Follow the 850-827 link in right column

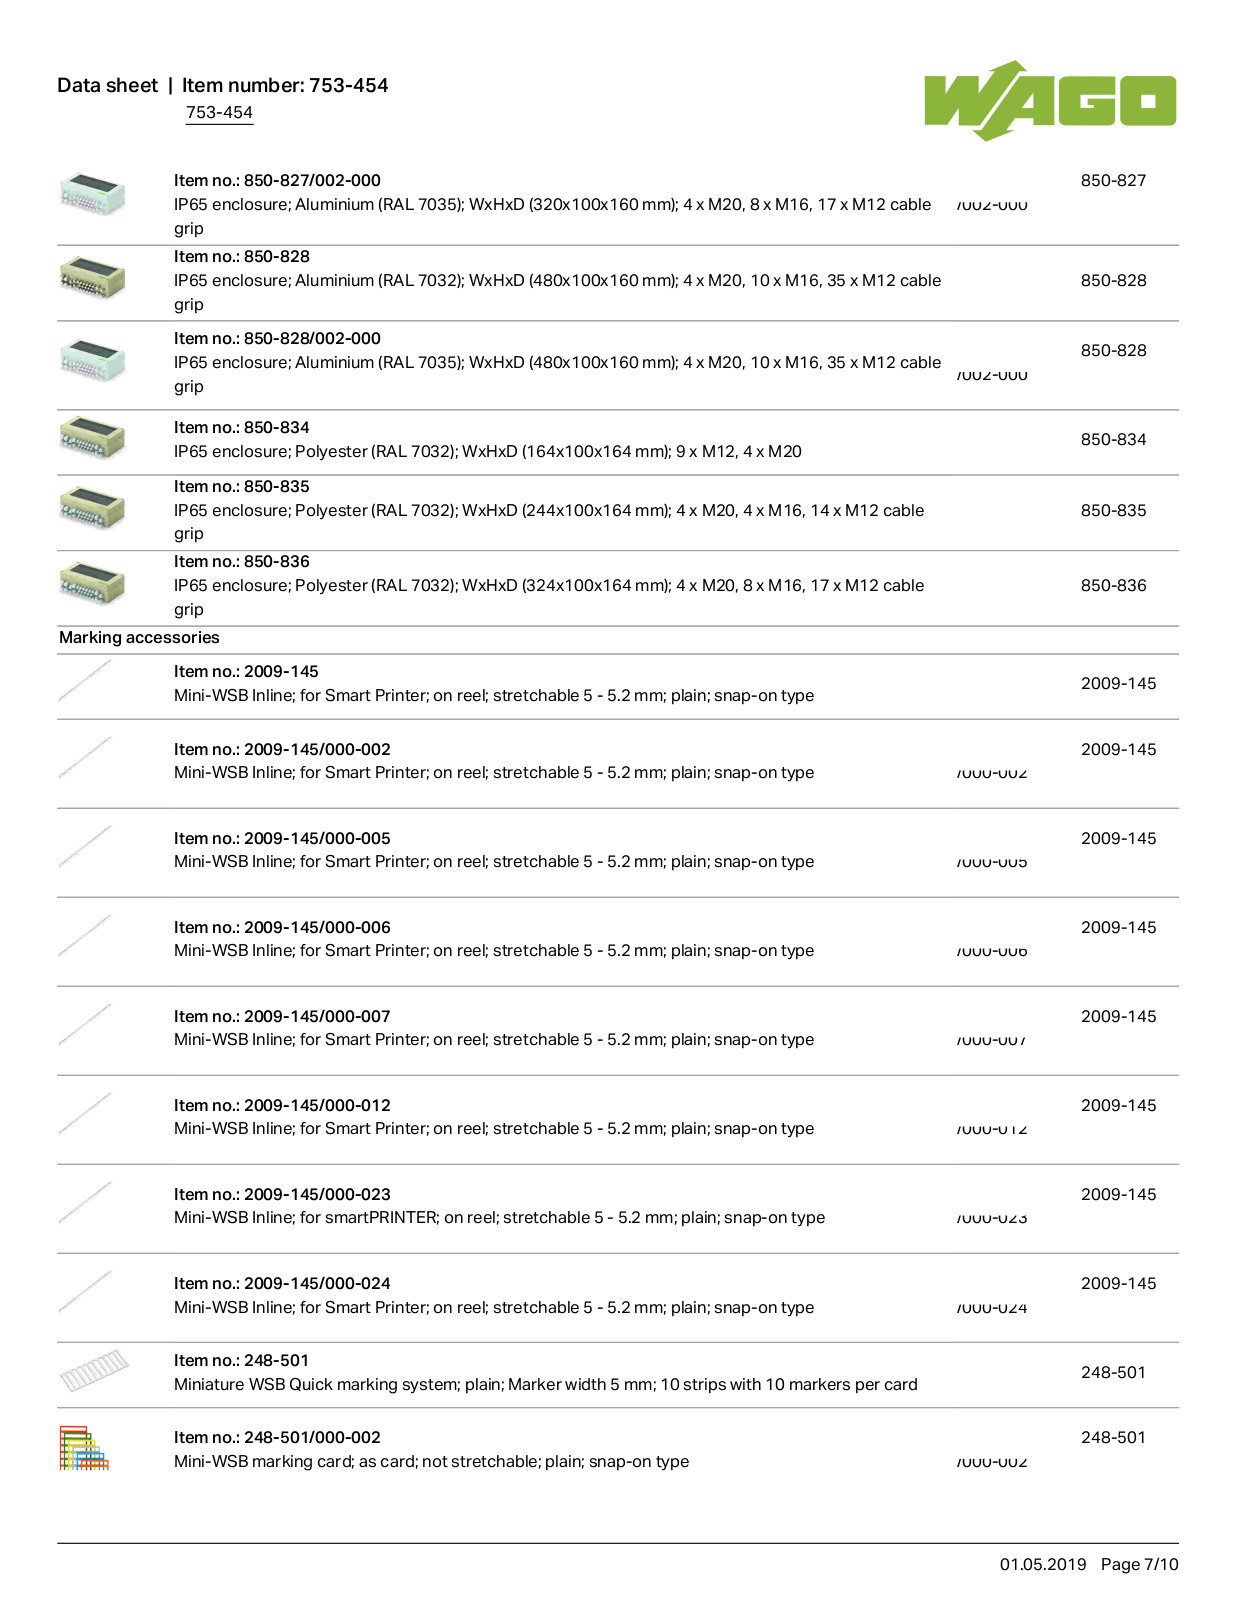pos(1113,181)
